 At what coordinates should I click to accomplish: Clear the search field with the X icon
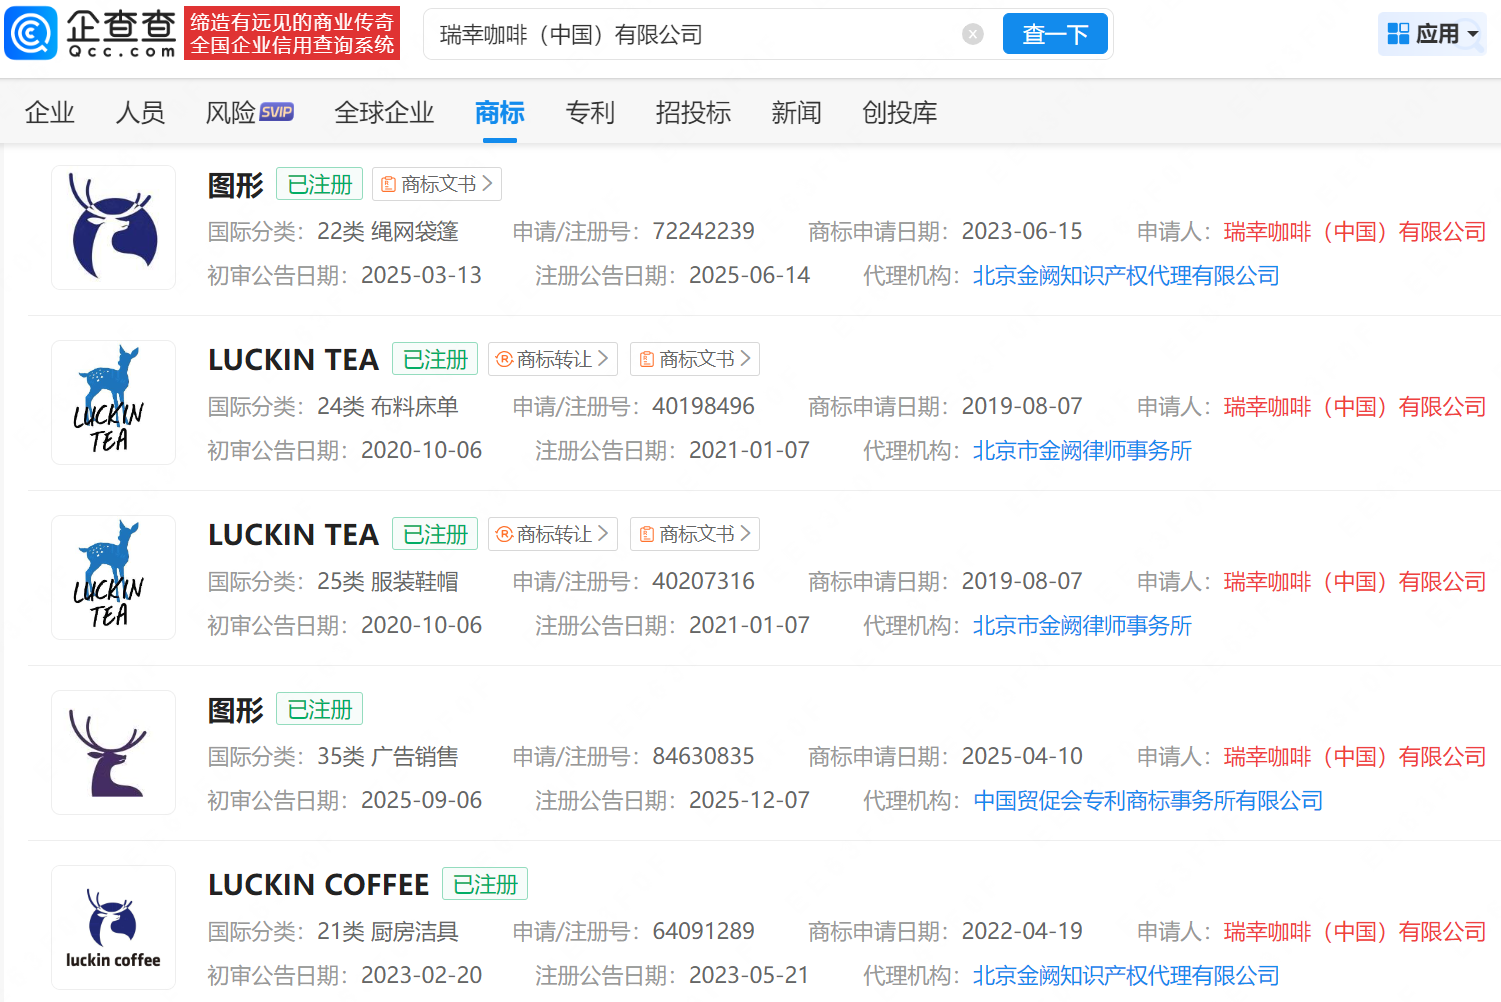tap(972, 35)
